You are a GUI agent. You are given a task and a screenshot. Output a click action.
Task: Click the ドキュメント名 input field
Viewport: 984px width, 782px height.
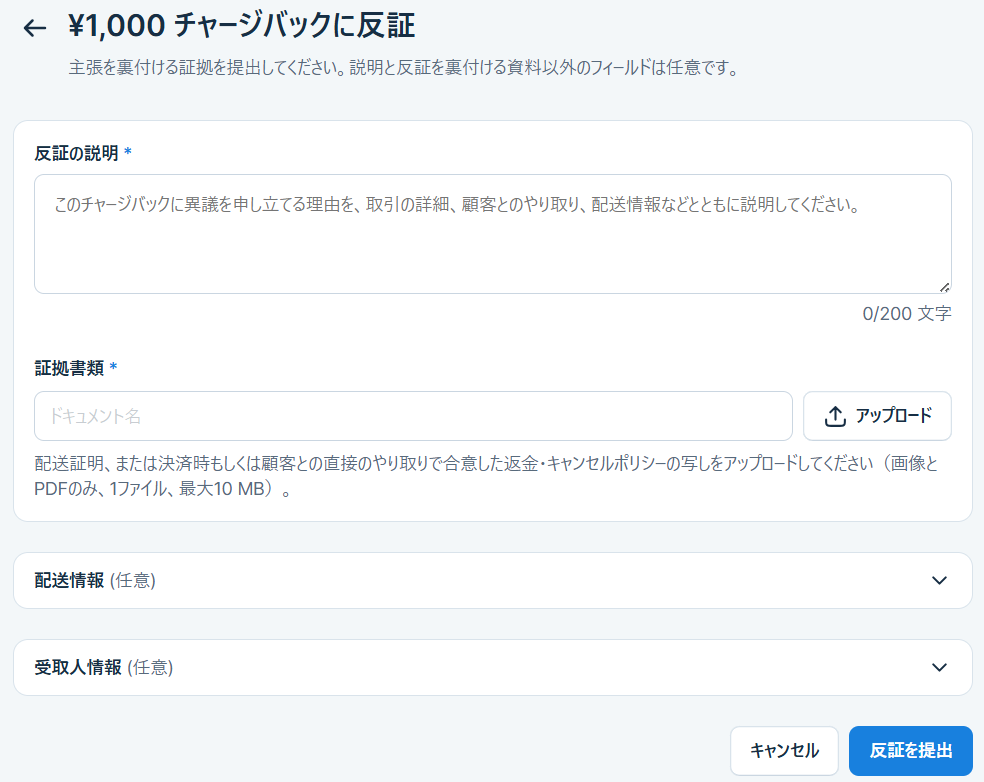(x=413, y=416)
